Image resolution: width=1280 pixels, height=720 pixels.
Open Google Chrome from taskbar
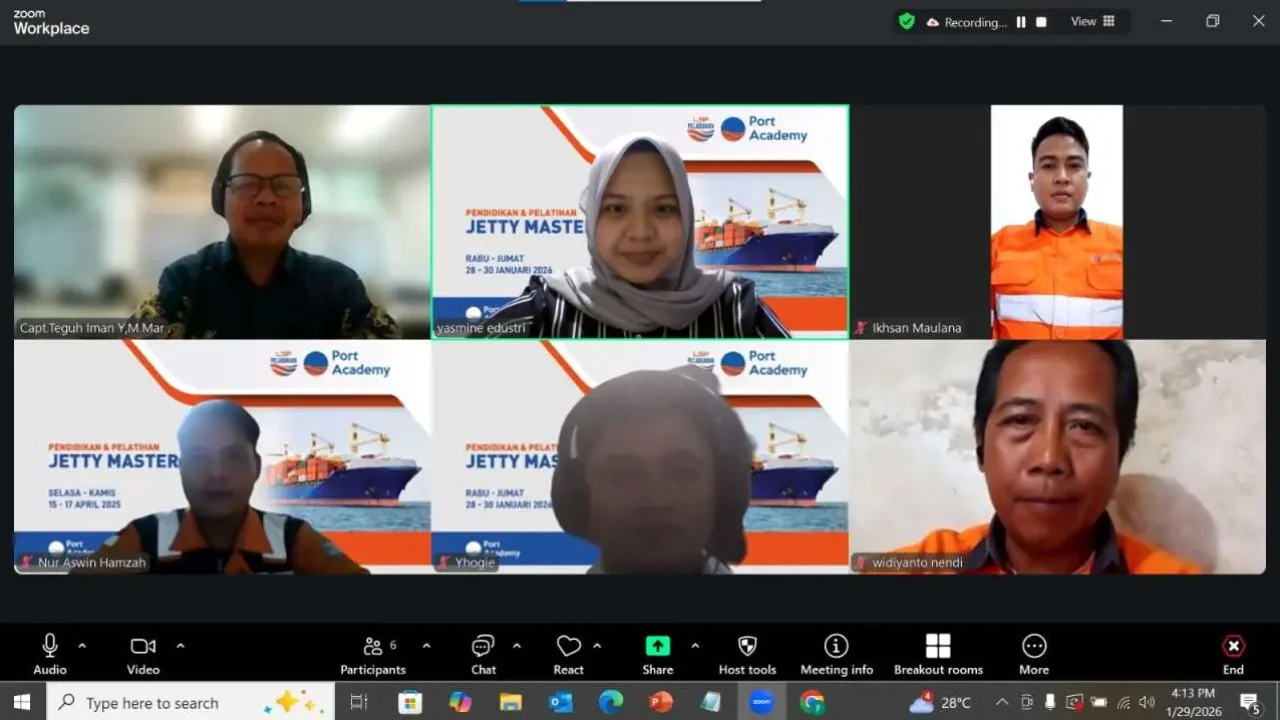tap(812, 703)
